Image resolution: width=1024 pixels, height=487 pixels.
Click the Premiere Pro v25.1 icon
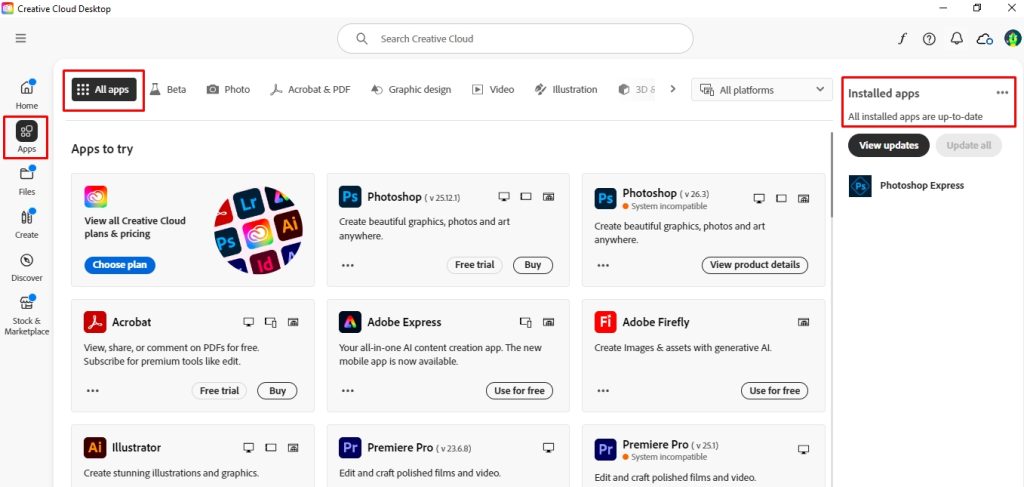[605, 449]
